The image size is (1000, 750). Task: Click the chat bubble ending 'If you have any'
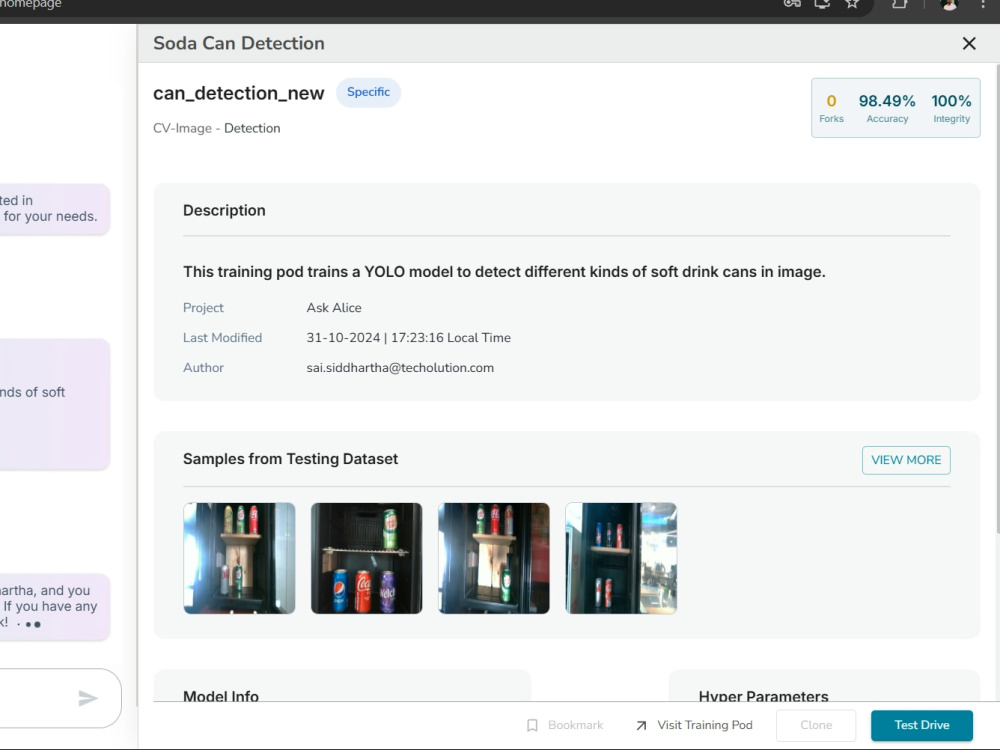pyautogui.click(x=54, y=607)
